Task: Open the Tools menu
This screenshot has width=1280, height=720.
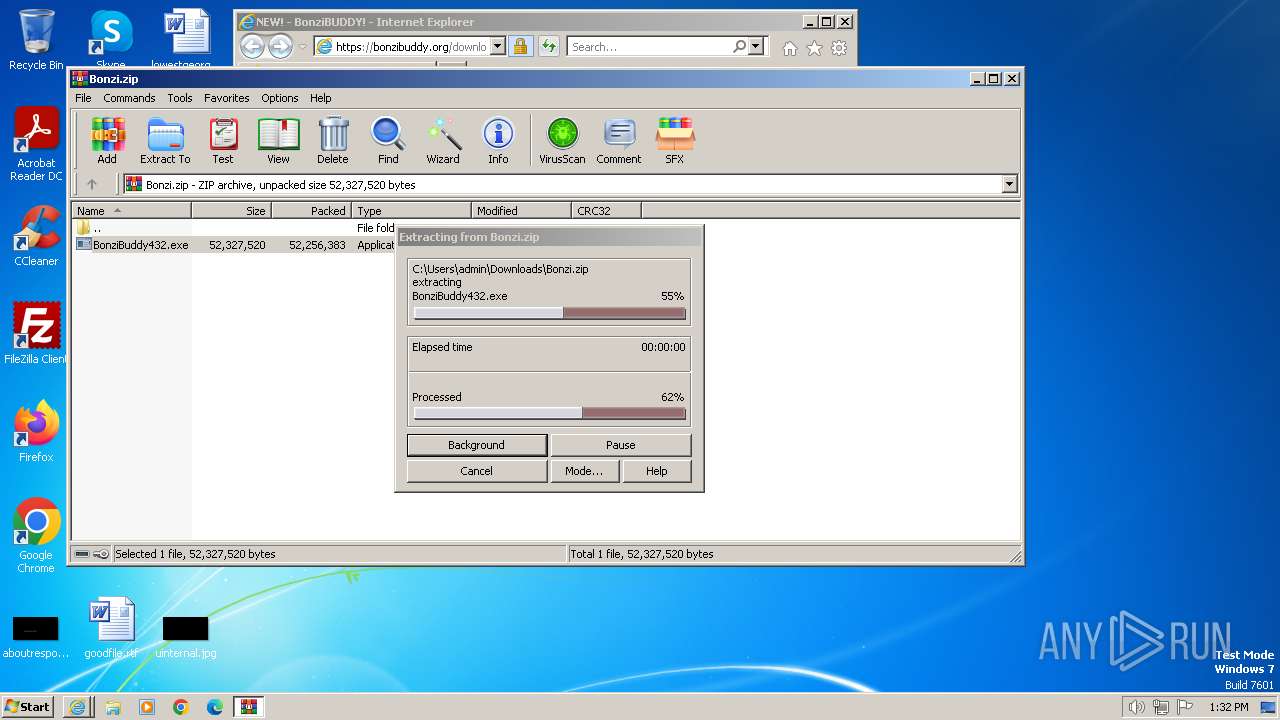Action: 180,98
